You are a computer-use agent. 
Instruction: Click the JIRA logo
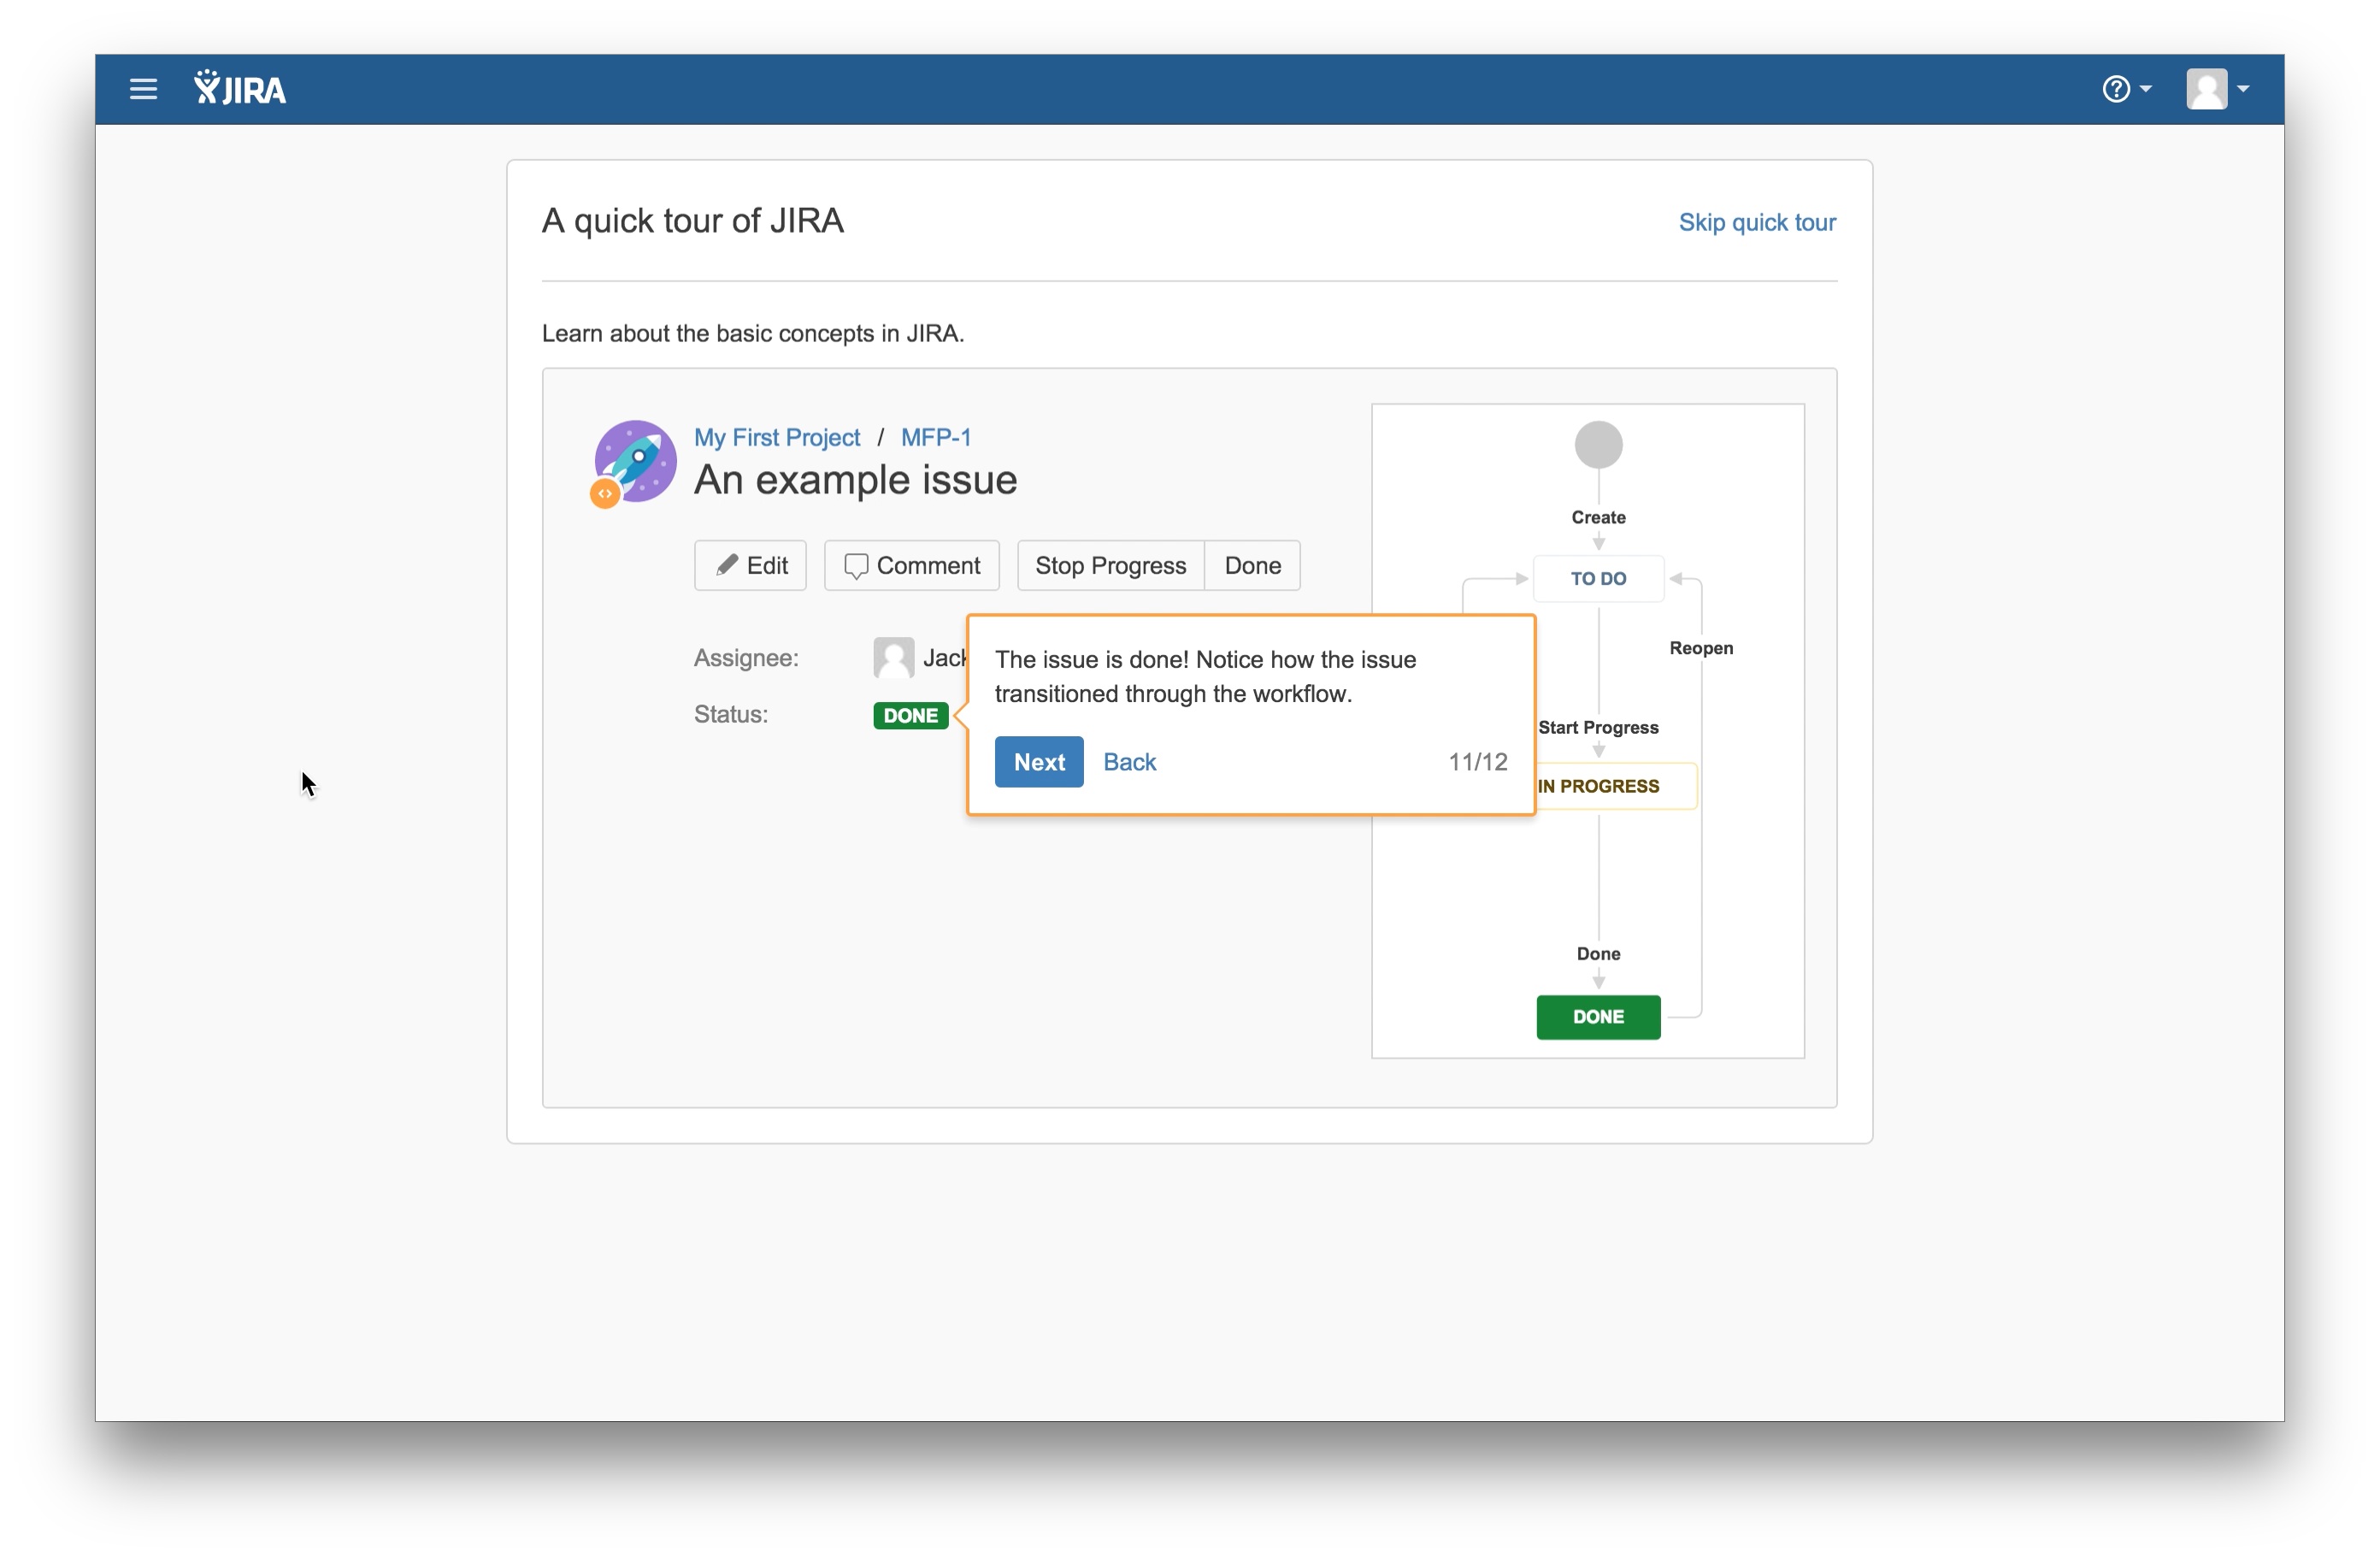pyautogui.click(x=240, y=89)
